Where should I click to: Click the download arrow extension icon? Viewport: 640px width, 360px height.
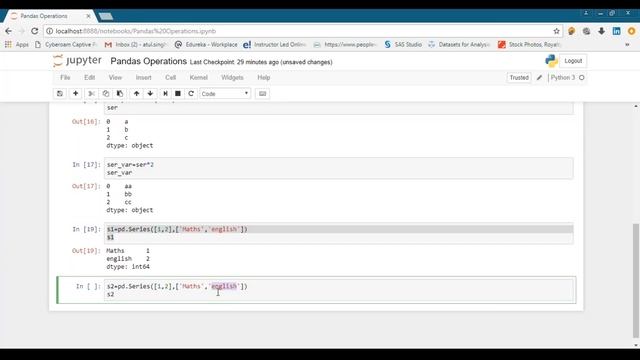click(602, 31)
